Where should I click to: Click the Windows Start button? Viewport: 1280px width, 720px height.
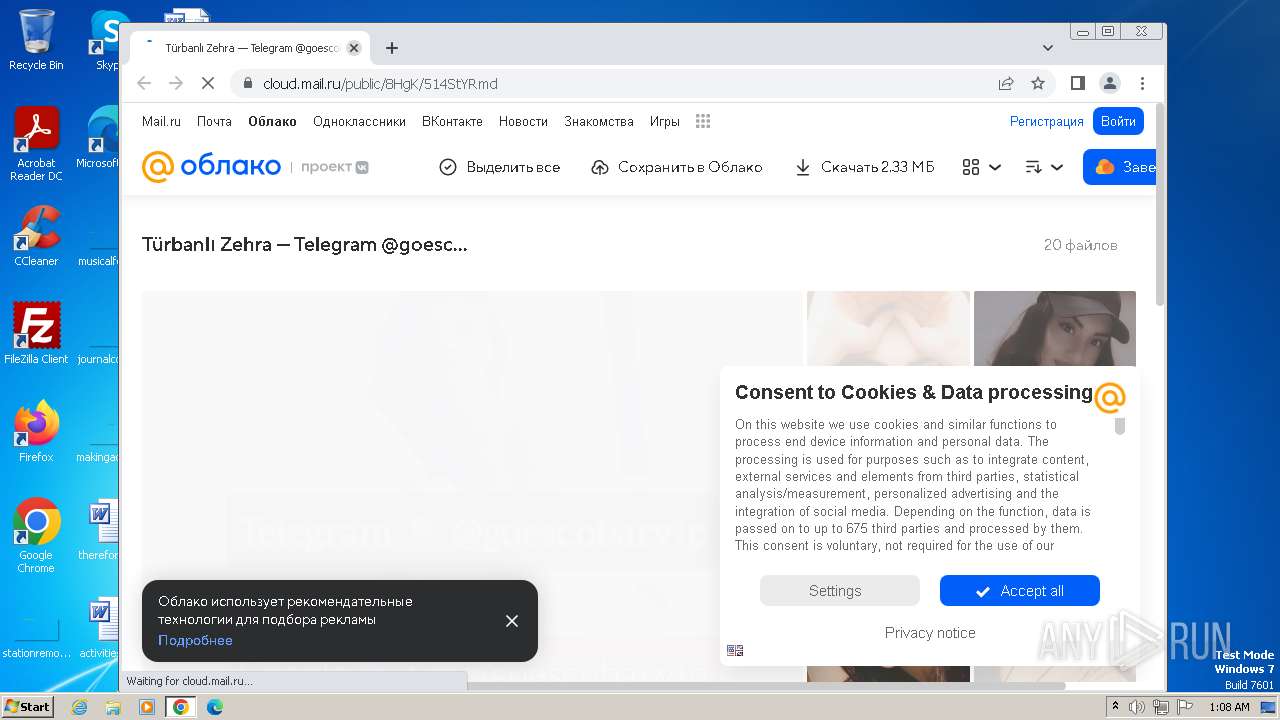point(28,707)
